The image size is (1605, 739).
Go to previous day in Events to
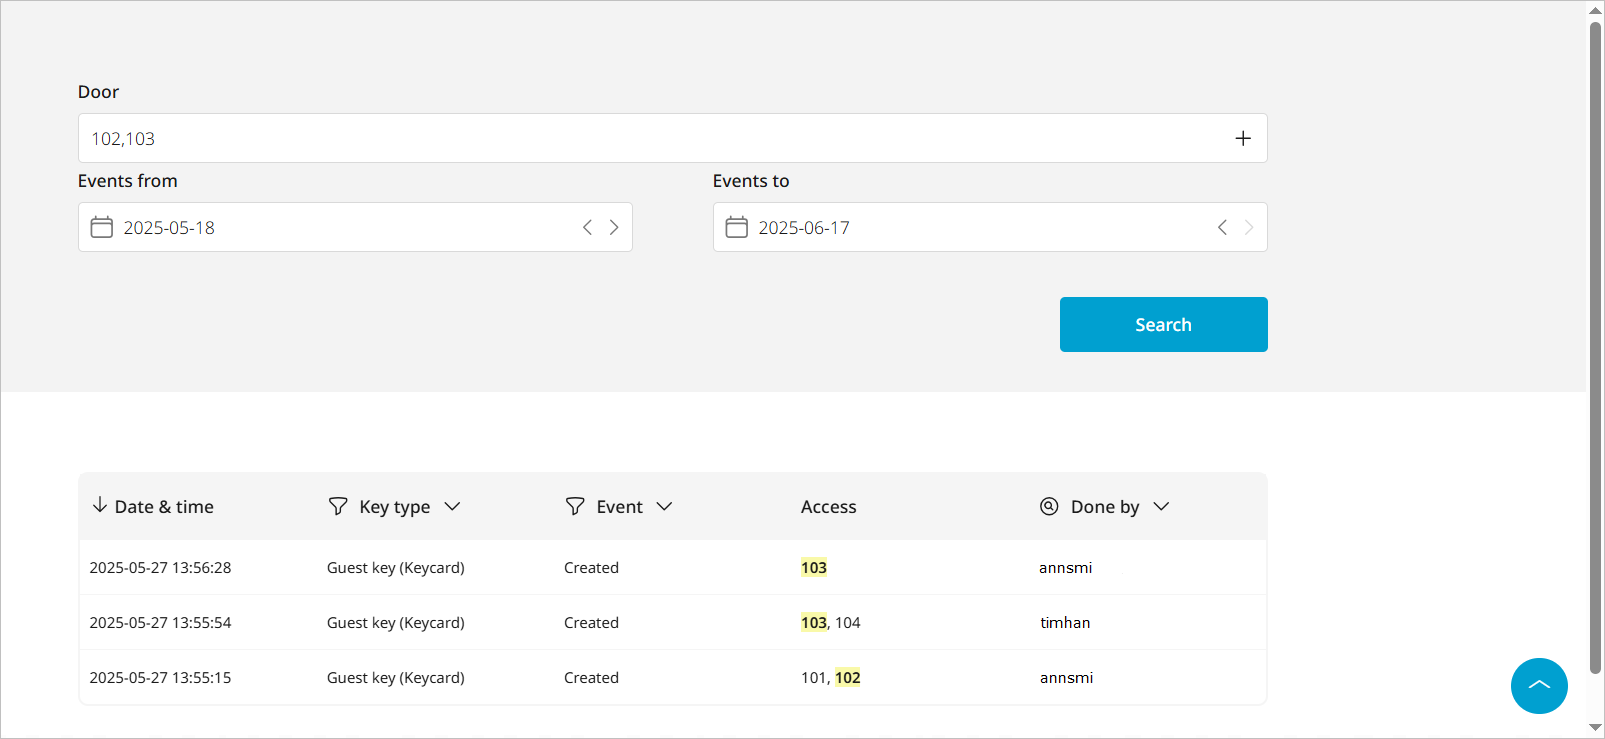tap(1222, 227)
